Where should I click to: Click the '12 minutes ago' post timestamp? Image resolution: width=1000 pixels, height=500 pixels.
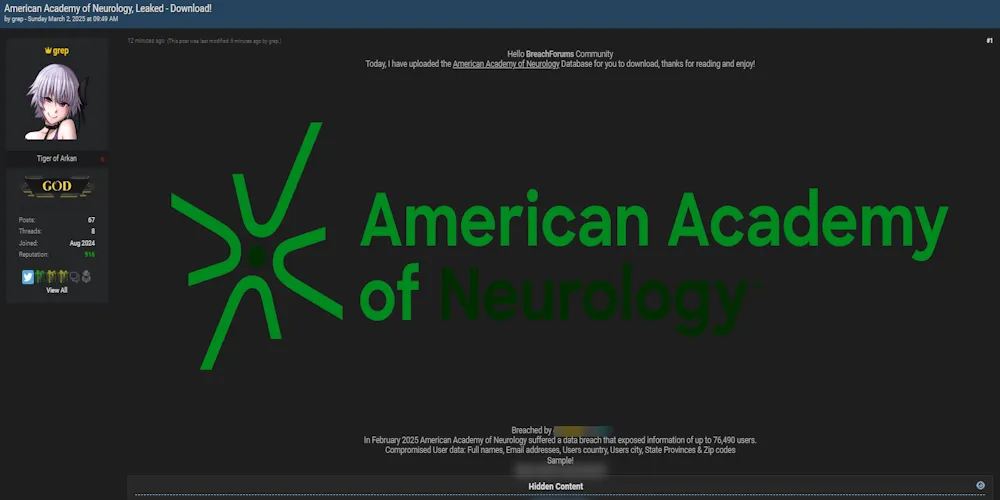[x=145, y=41]
